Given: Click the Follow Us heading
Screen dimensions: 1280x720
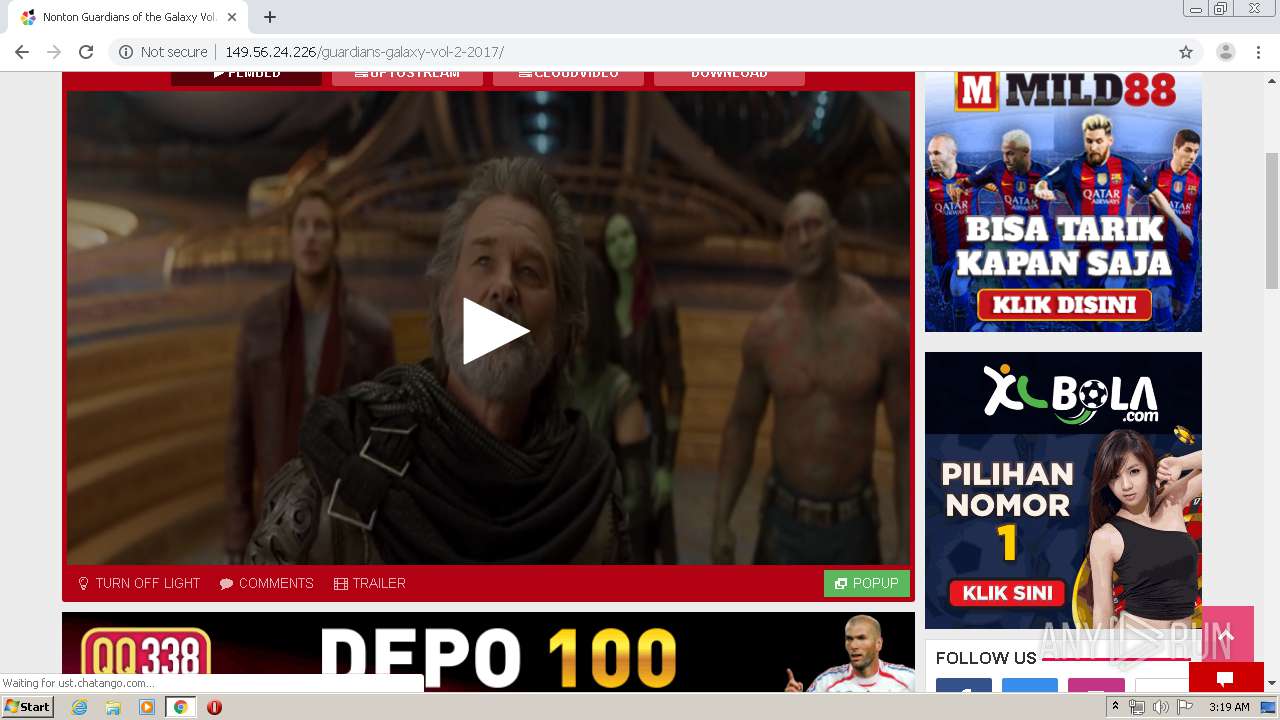Looking at the screenshot, I should 986,658.
